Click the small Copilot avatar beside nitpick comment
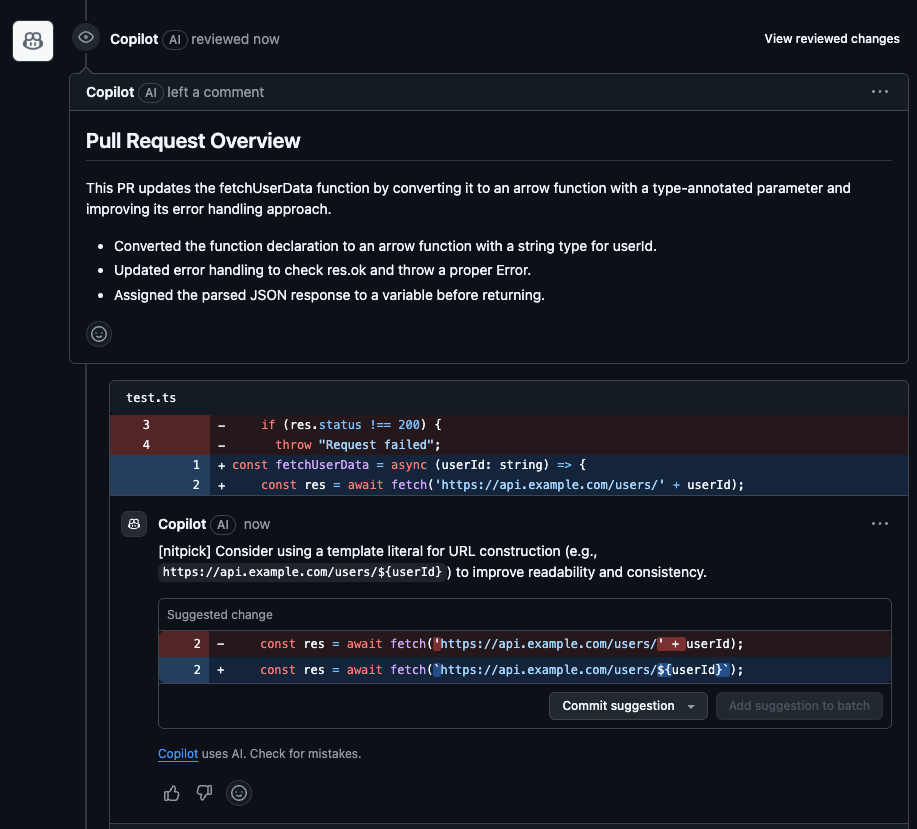The height and width of the screenshot is (829, 917). click(x=134, y=524)
